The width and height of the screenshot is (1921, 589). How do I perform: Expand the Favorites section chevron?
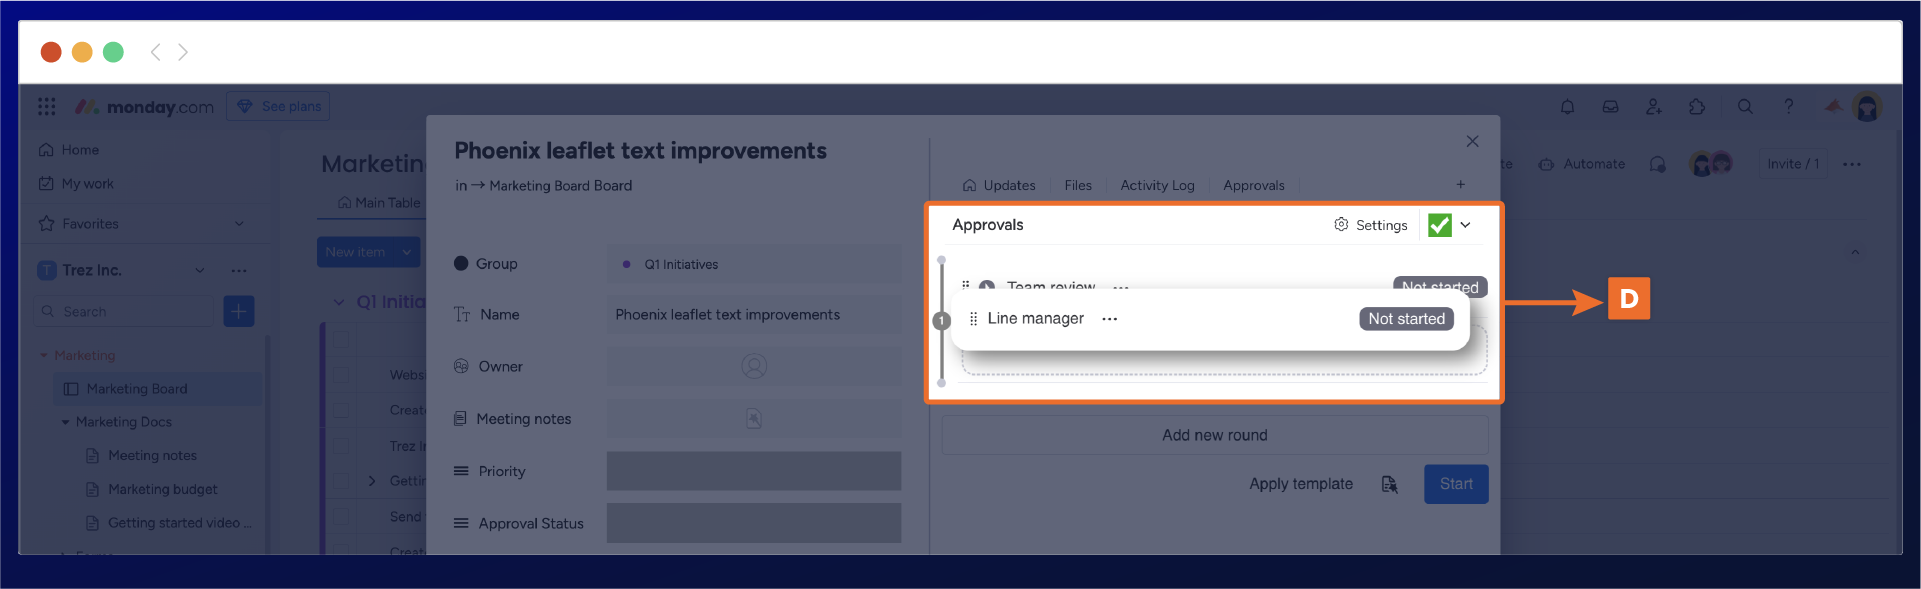pos(239,224)
